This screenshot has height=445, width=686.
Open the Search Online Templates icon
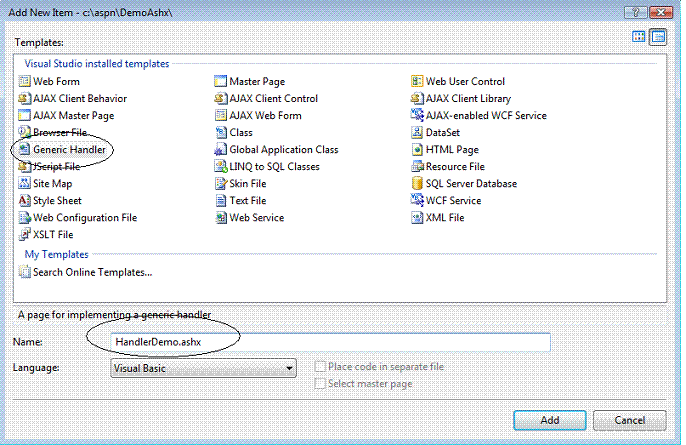(24, 272)
